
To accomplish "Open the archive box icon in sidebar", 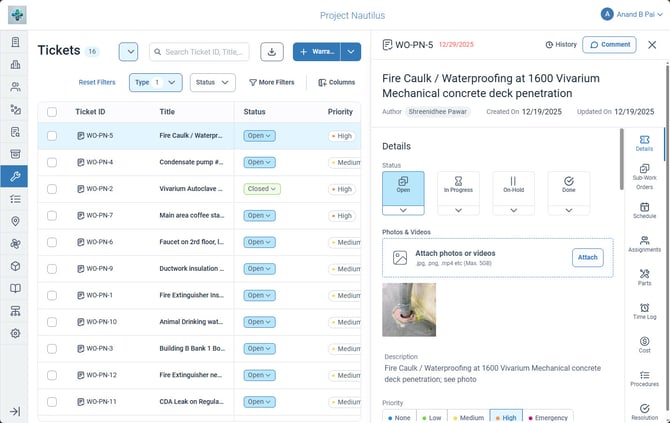I will tap(15, 154).
